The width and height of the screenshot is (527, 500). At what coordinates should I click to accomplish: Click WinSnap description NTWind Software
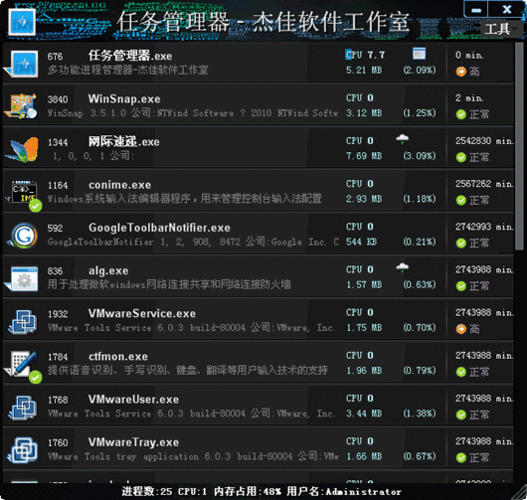(x=193, y=113)
